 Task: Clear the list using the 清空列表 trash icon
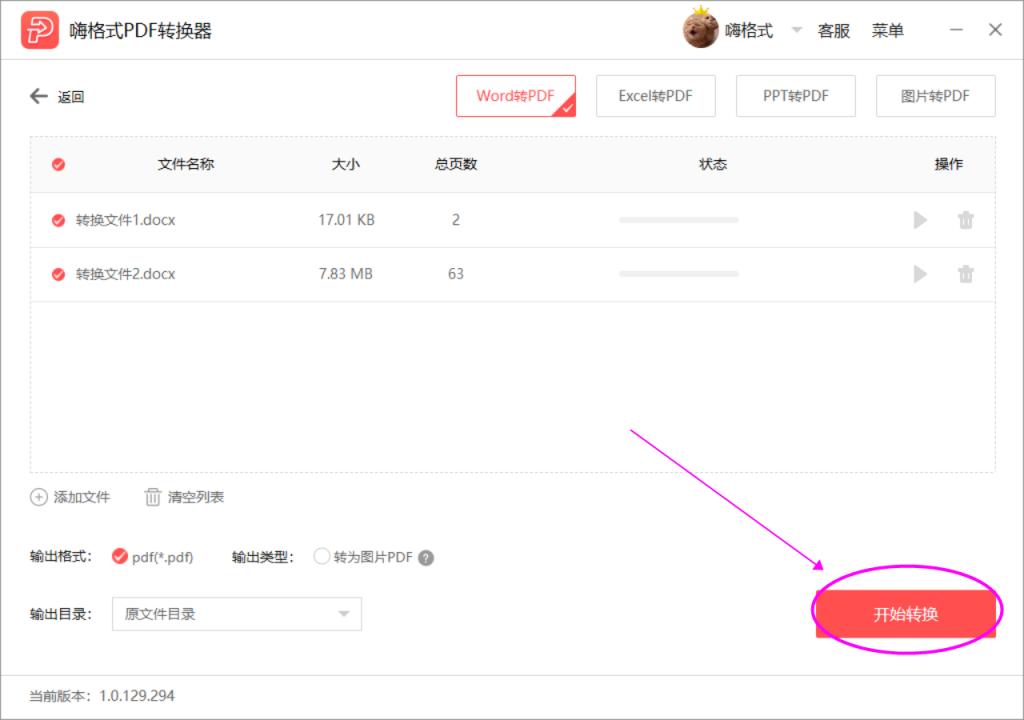152,497
